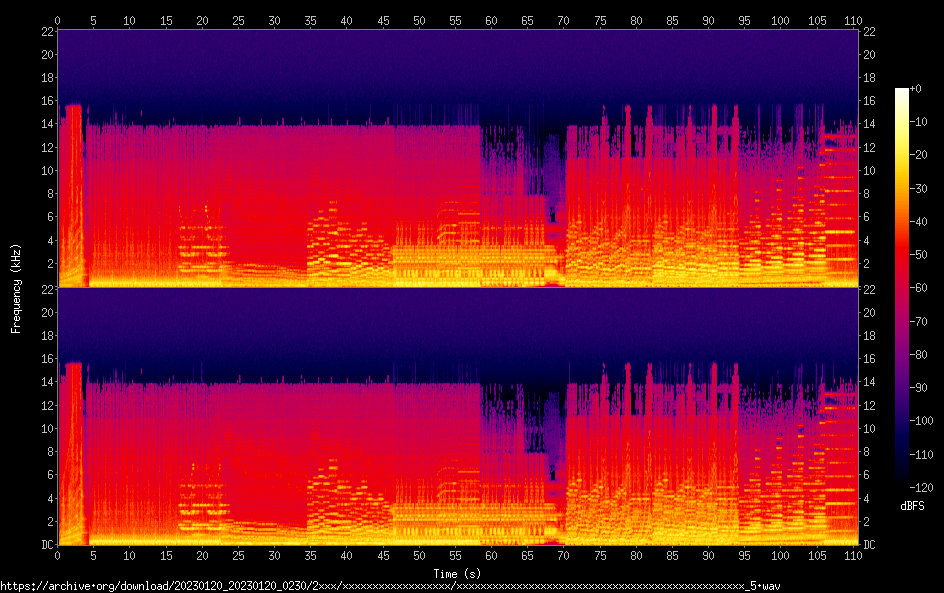Click the 75 second mark on the bottom time axis
This screenshot has height=593, width=944.
tap(600, 555)
